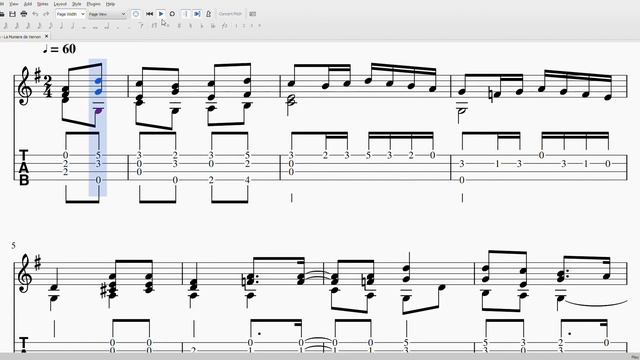Select the eighth note duration
This screenshot has width=640, height=360.
pyautogui.click(x=50, y=26)
